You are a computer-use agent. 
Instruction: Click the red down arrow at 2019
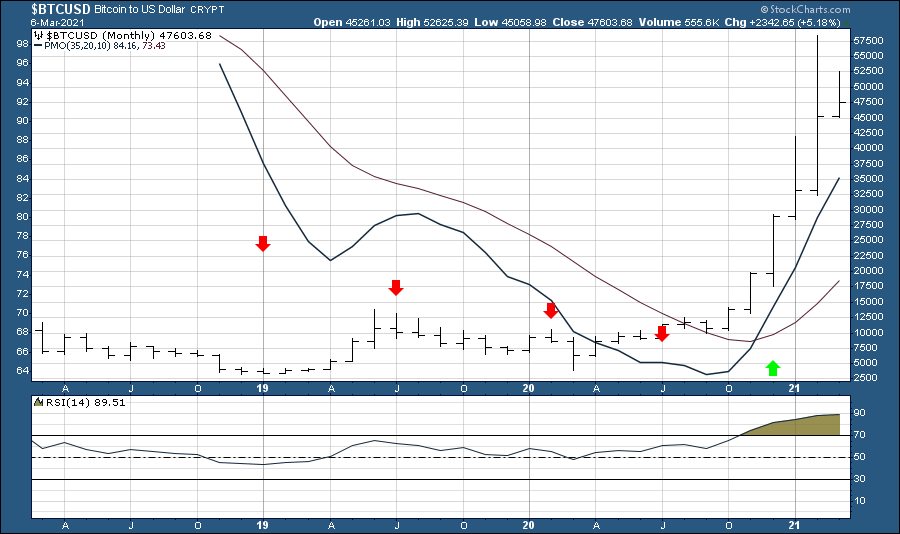click(x=263, y=243)
